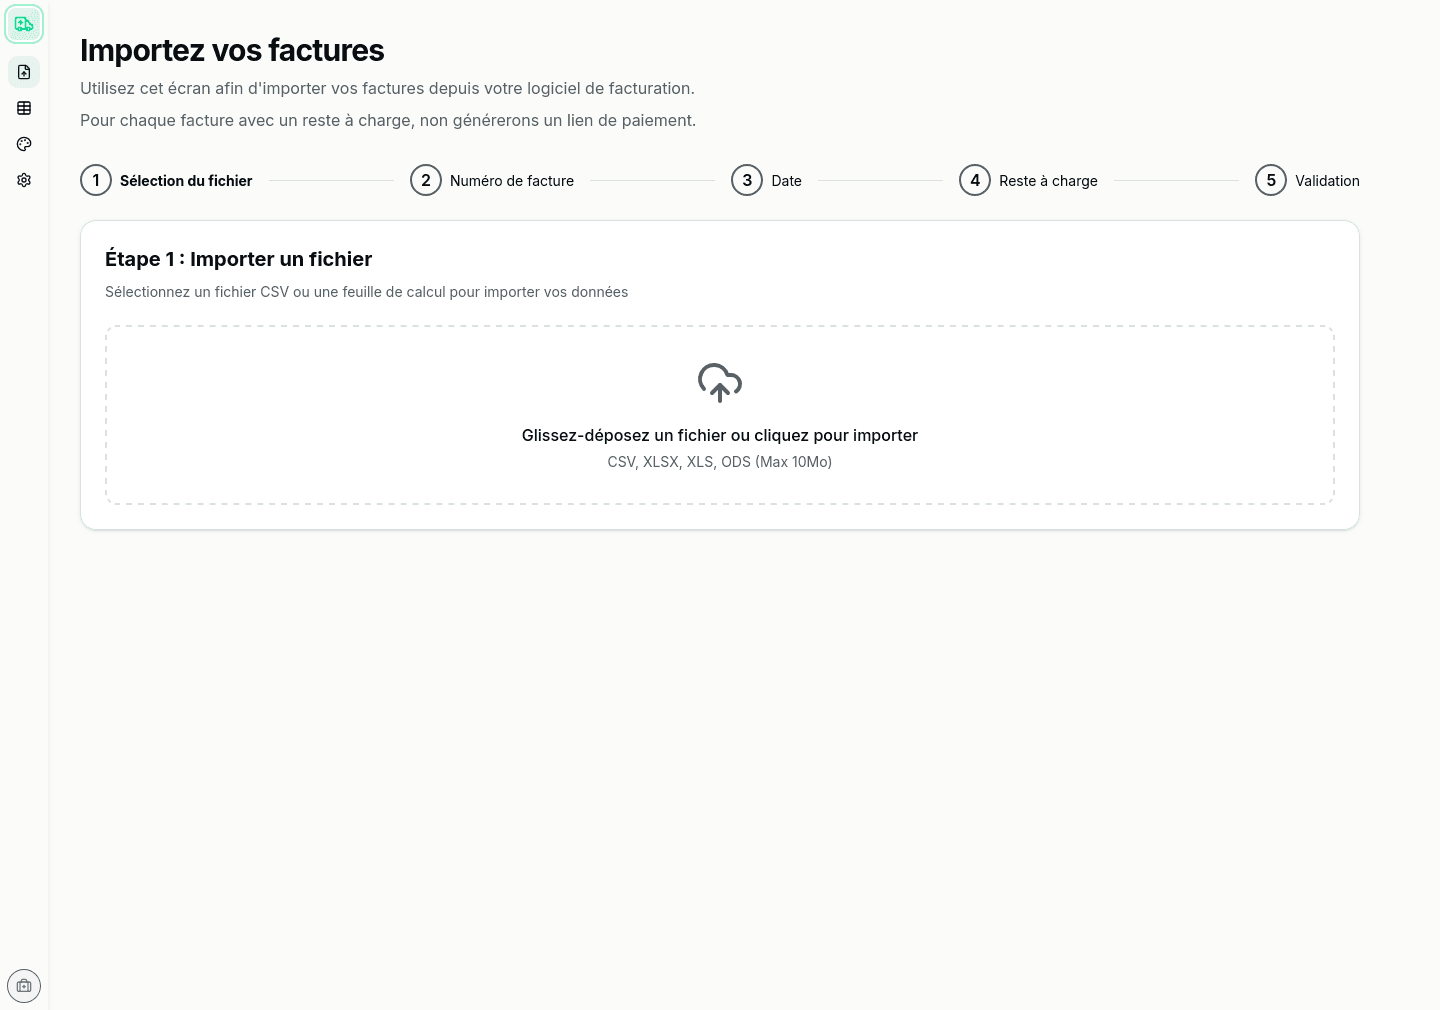Click the "CSV, XLSX, XLS, ODS" formats hint
This screenshot has height=1010, width=1440.
click(x=720, y=462)
